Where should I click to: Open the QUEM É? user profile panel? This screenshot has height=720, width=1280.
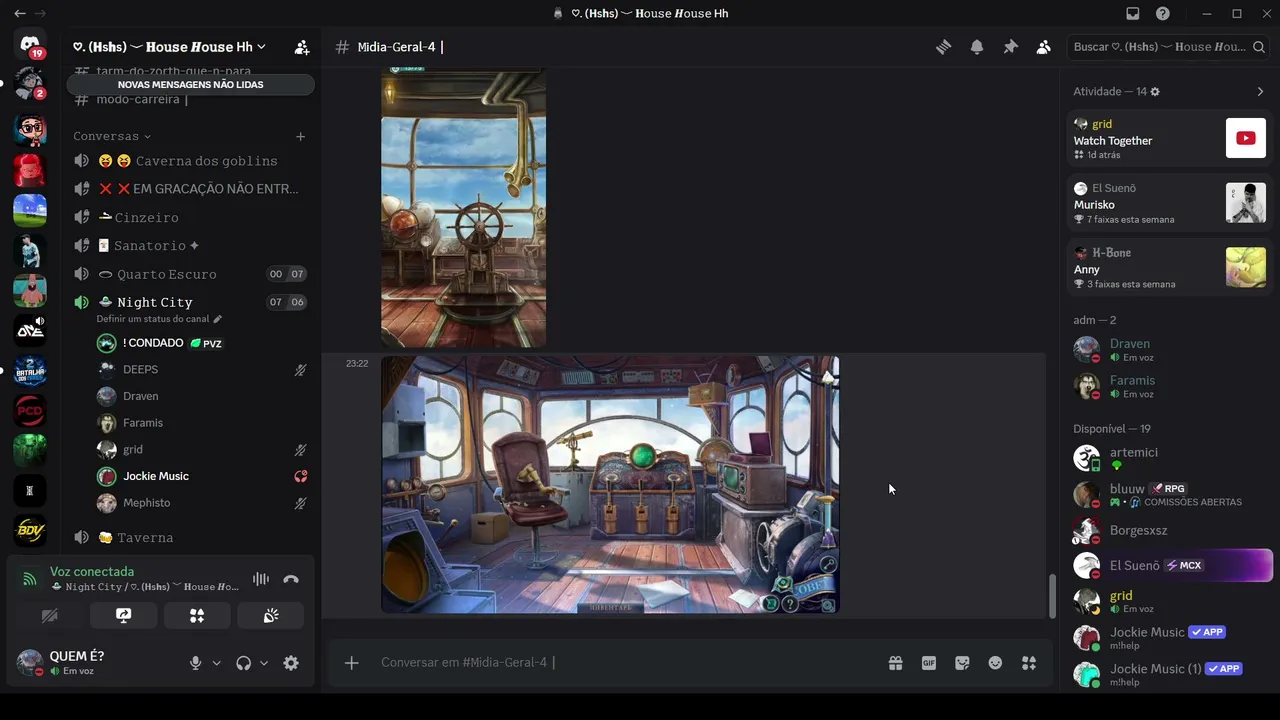(x=96, y=663)
